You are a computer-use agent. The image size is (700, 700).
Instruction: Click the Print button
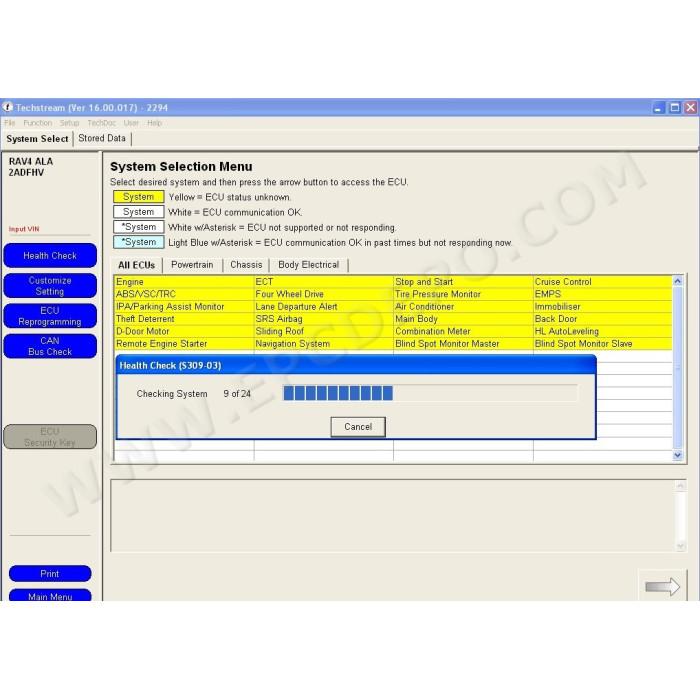50,574
